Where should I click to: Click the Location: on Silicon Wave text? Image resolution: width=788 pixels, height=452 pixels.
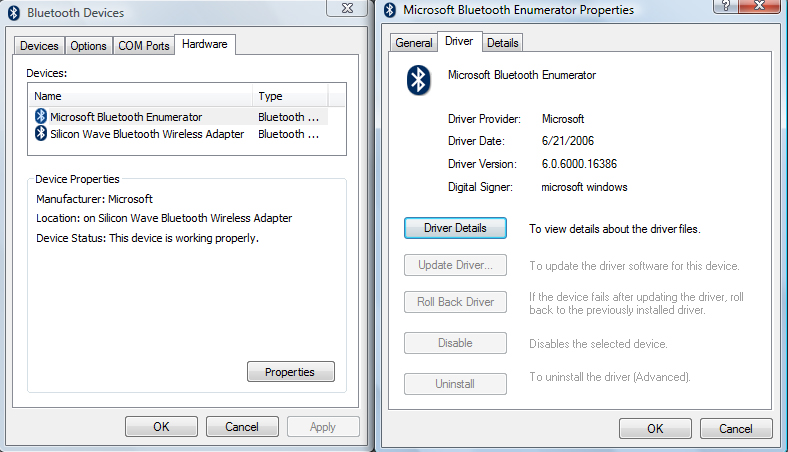click(164, 218)
